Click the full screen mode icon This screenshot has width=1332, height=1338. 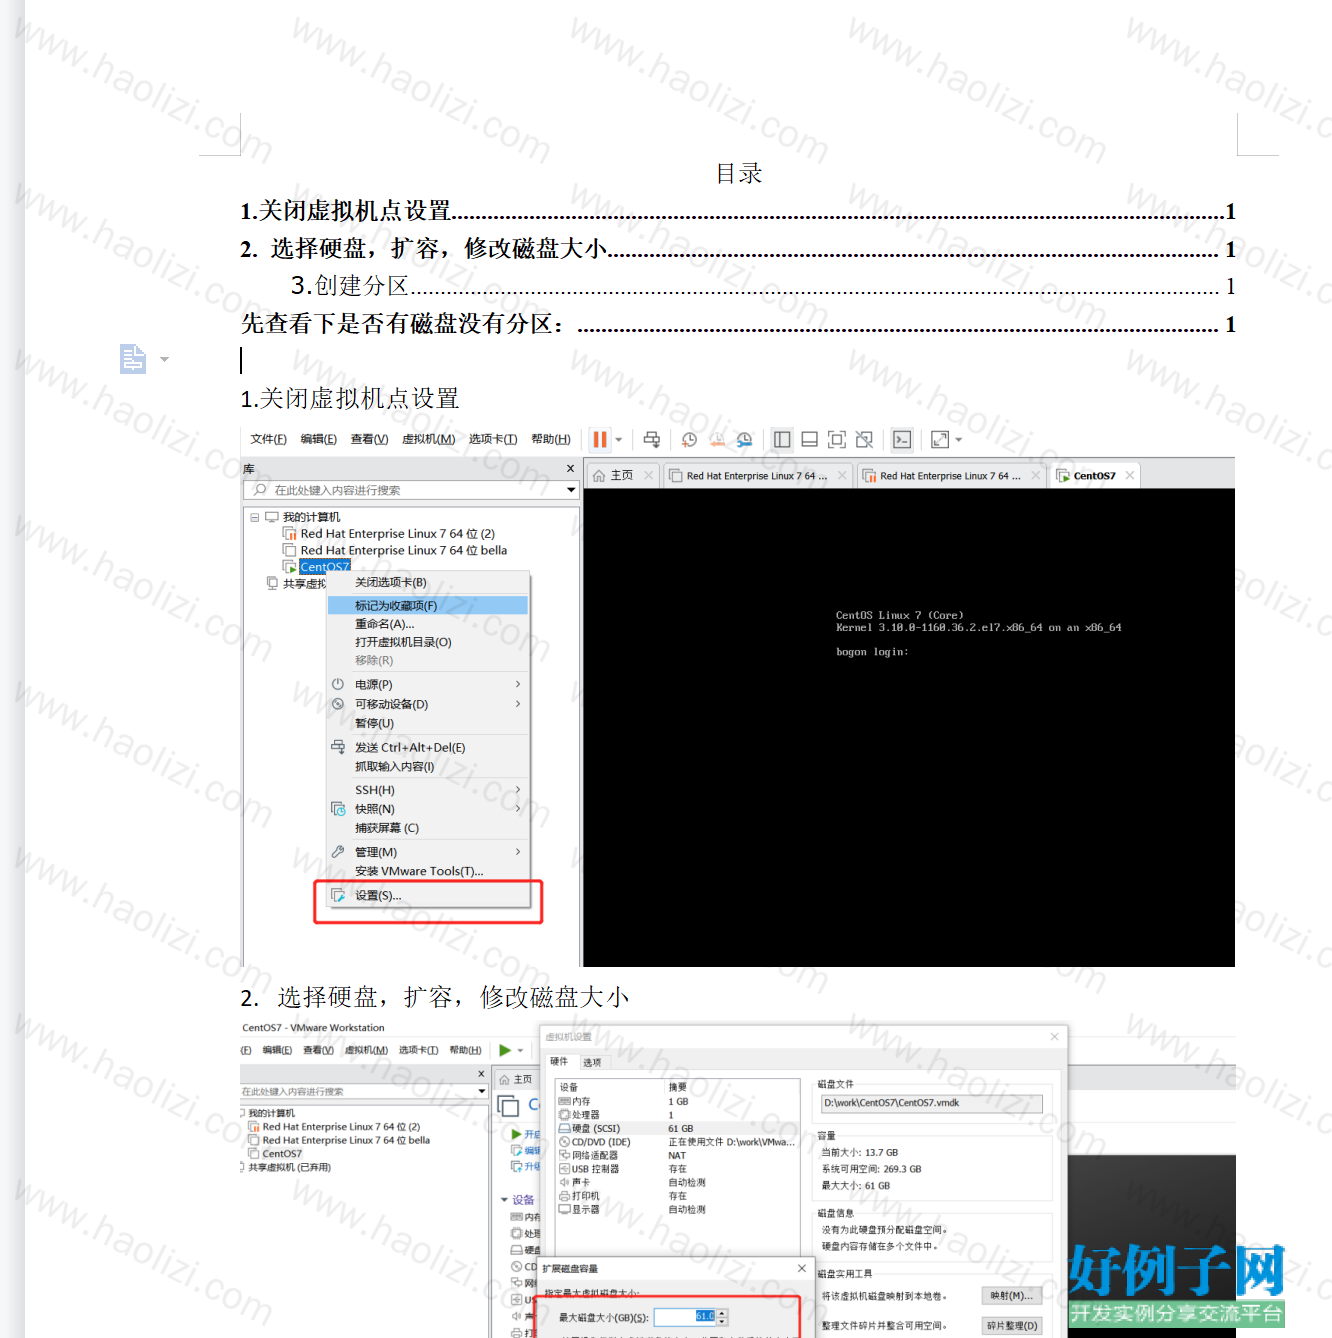837,439
